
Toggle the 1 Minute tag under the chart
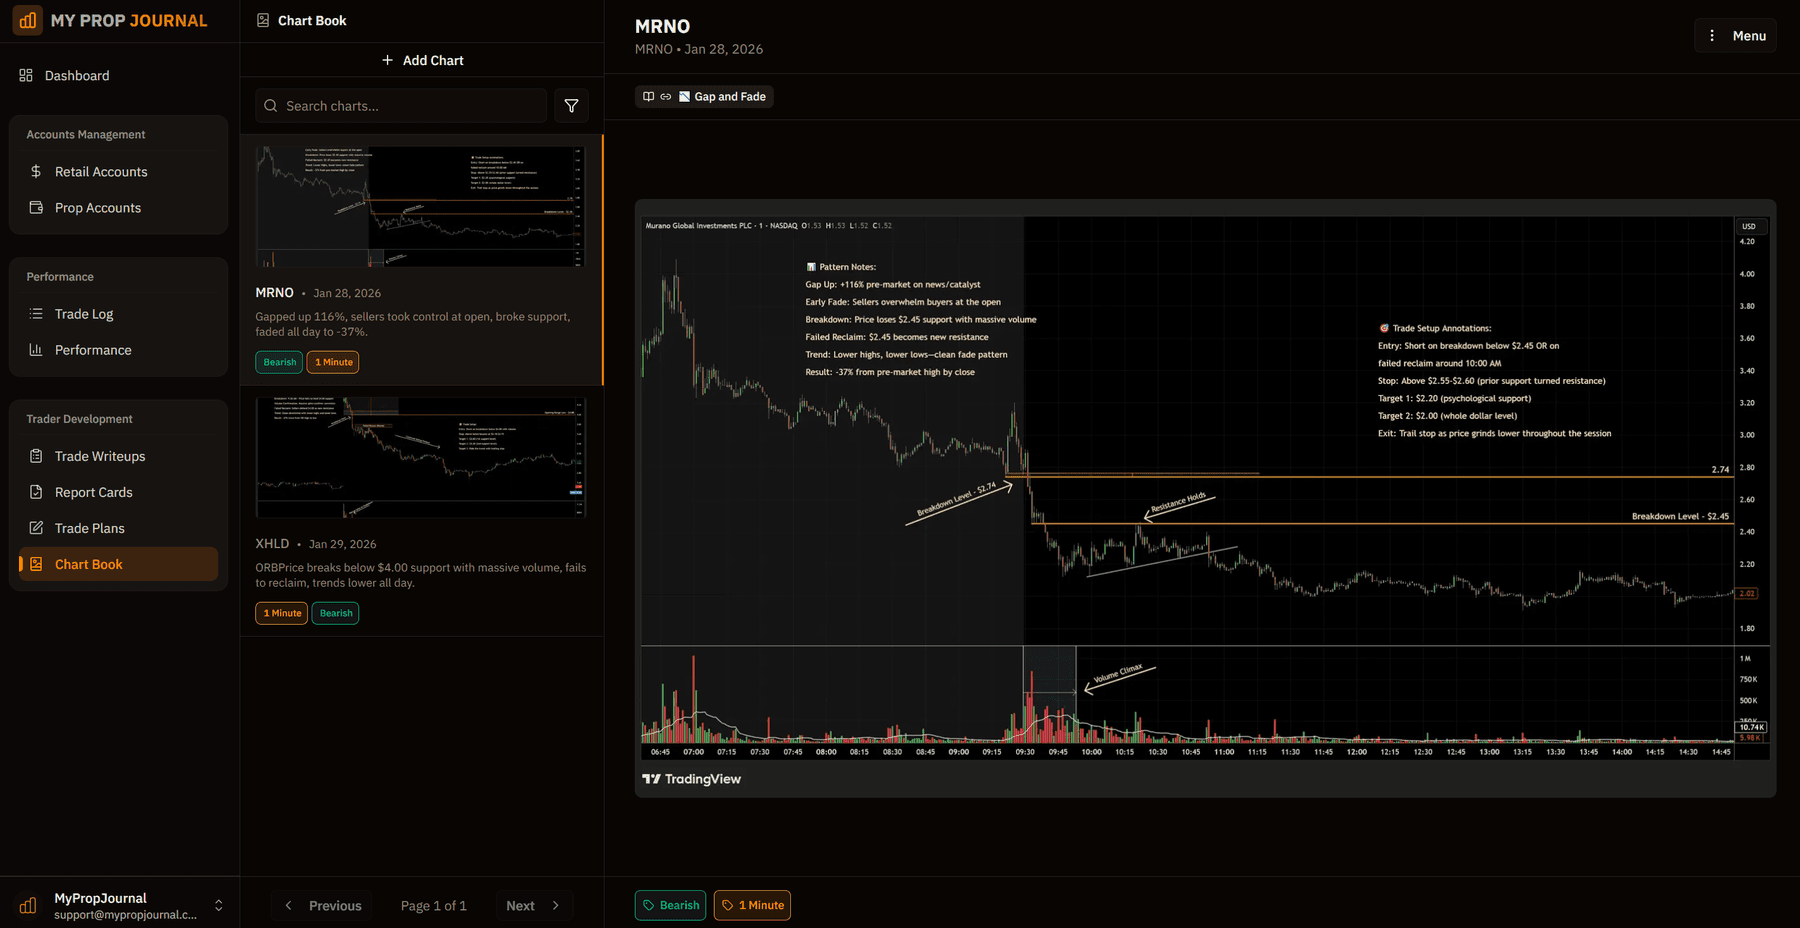(752, 905)
